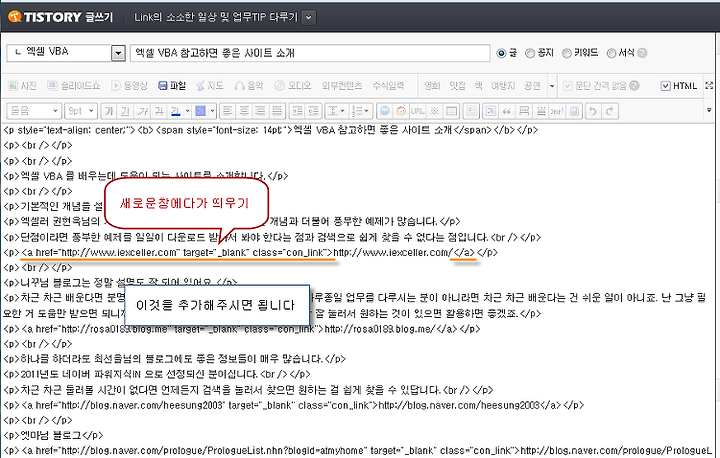
Task: Insert a blockquote with quote icon
Action: coord(507,111)
